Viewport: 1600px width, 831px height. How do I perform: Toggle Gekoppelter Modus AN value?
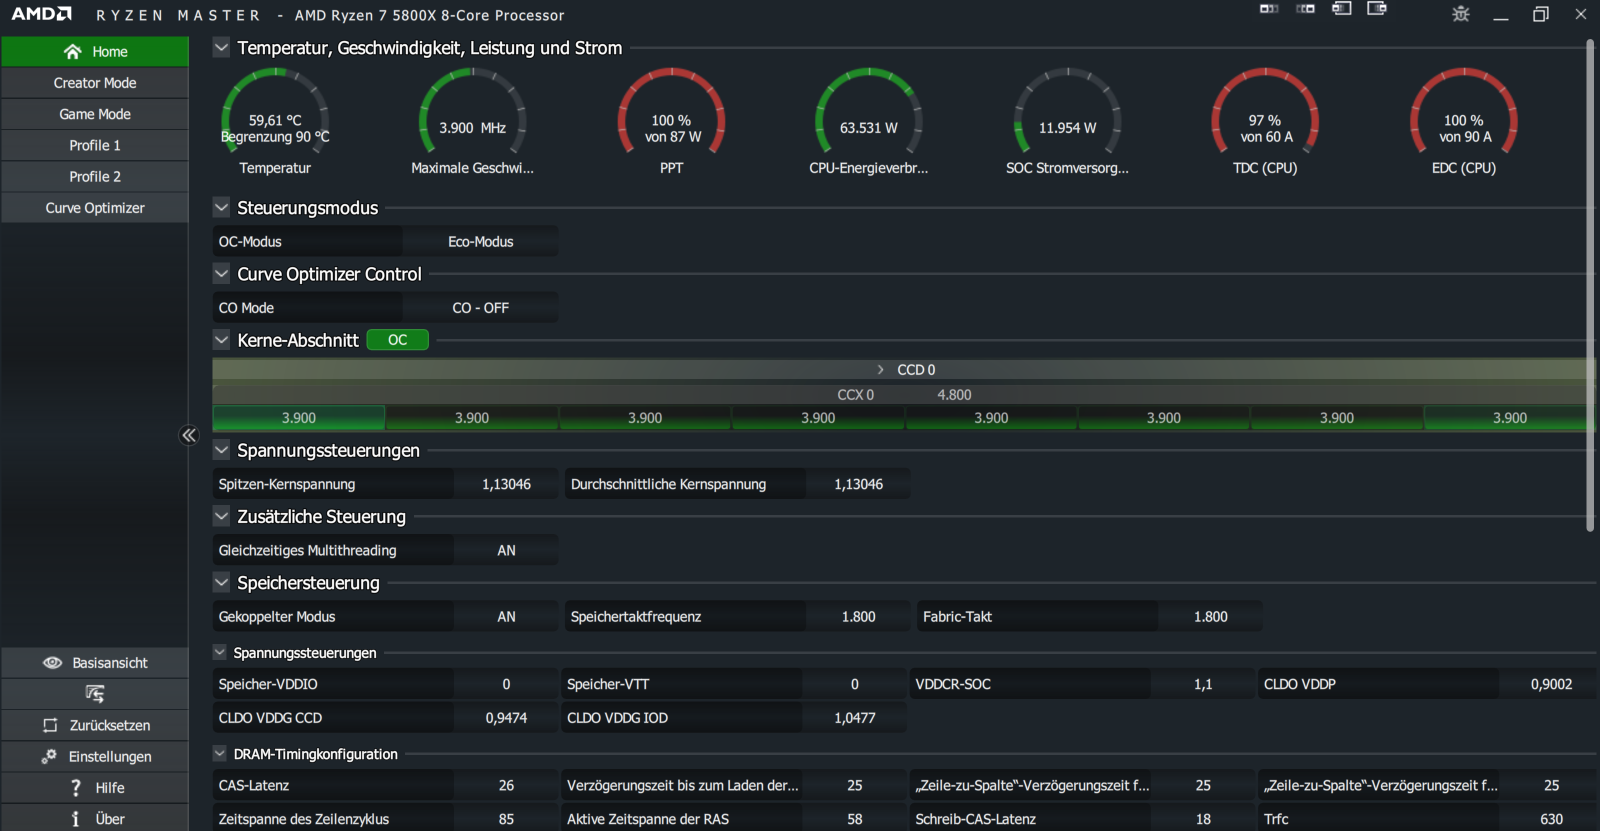click(x=507, y=617)
